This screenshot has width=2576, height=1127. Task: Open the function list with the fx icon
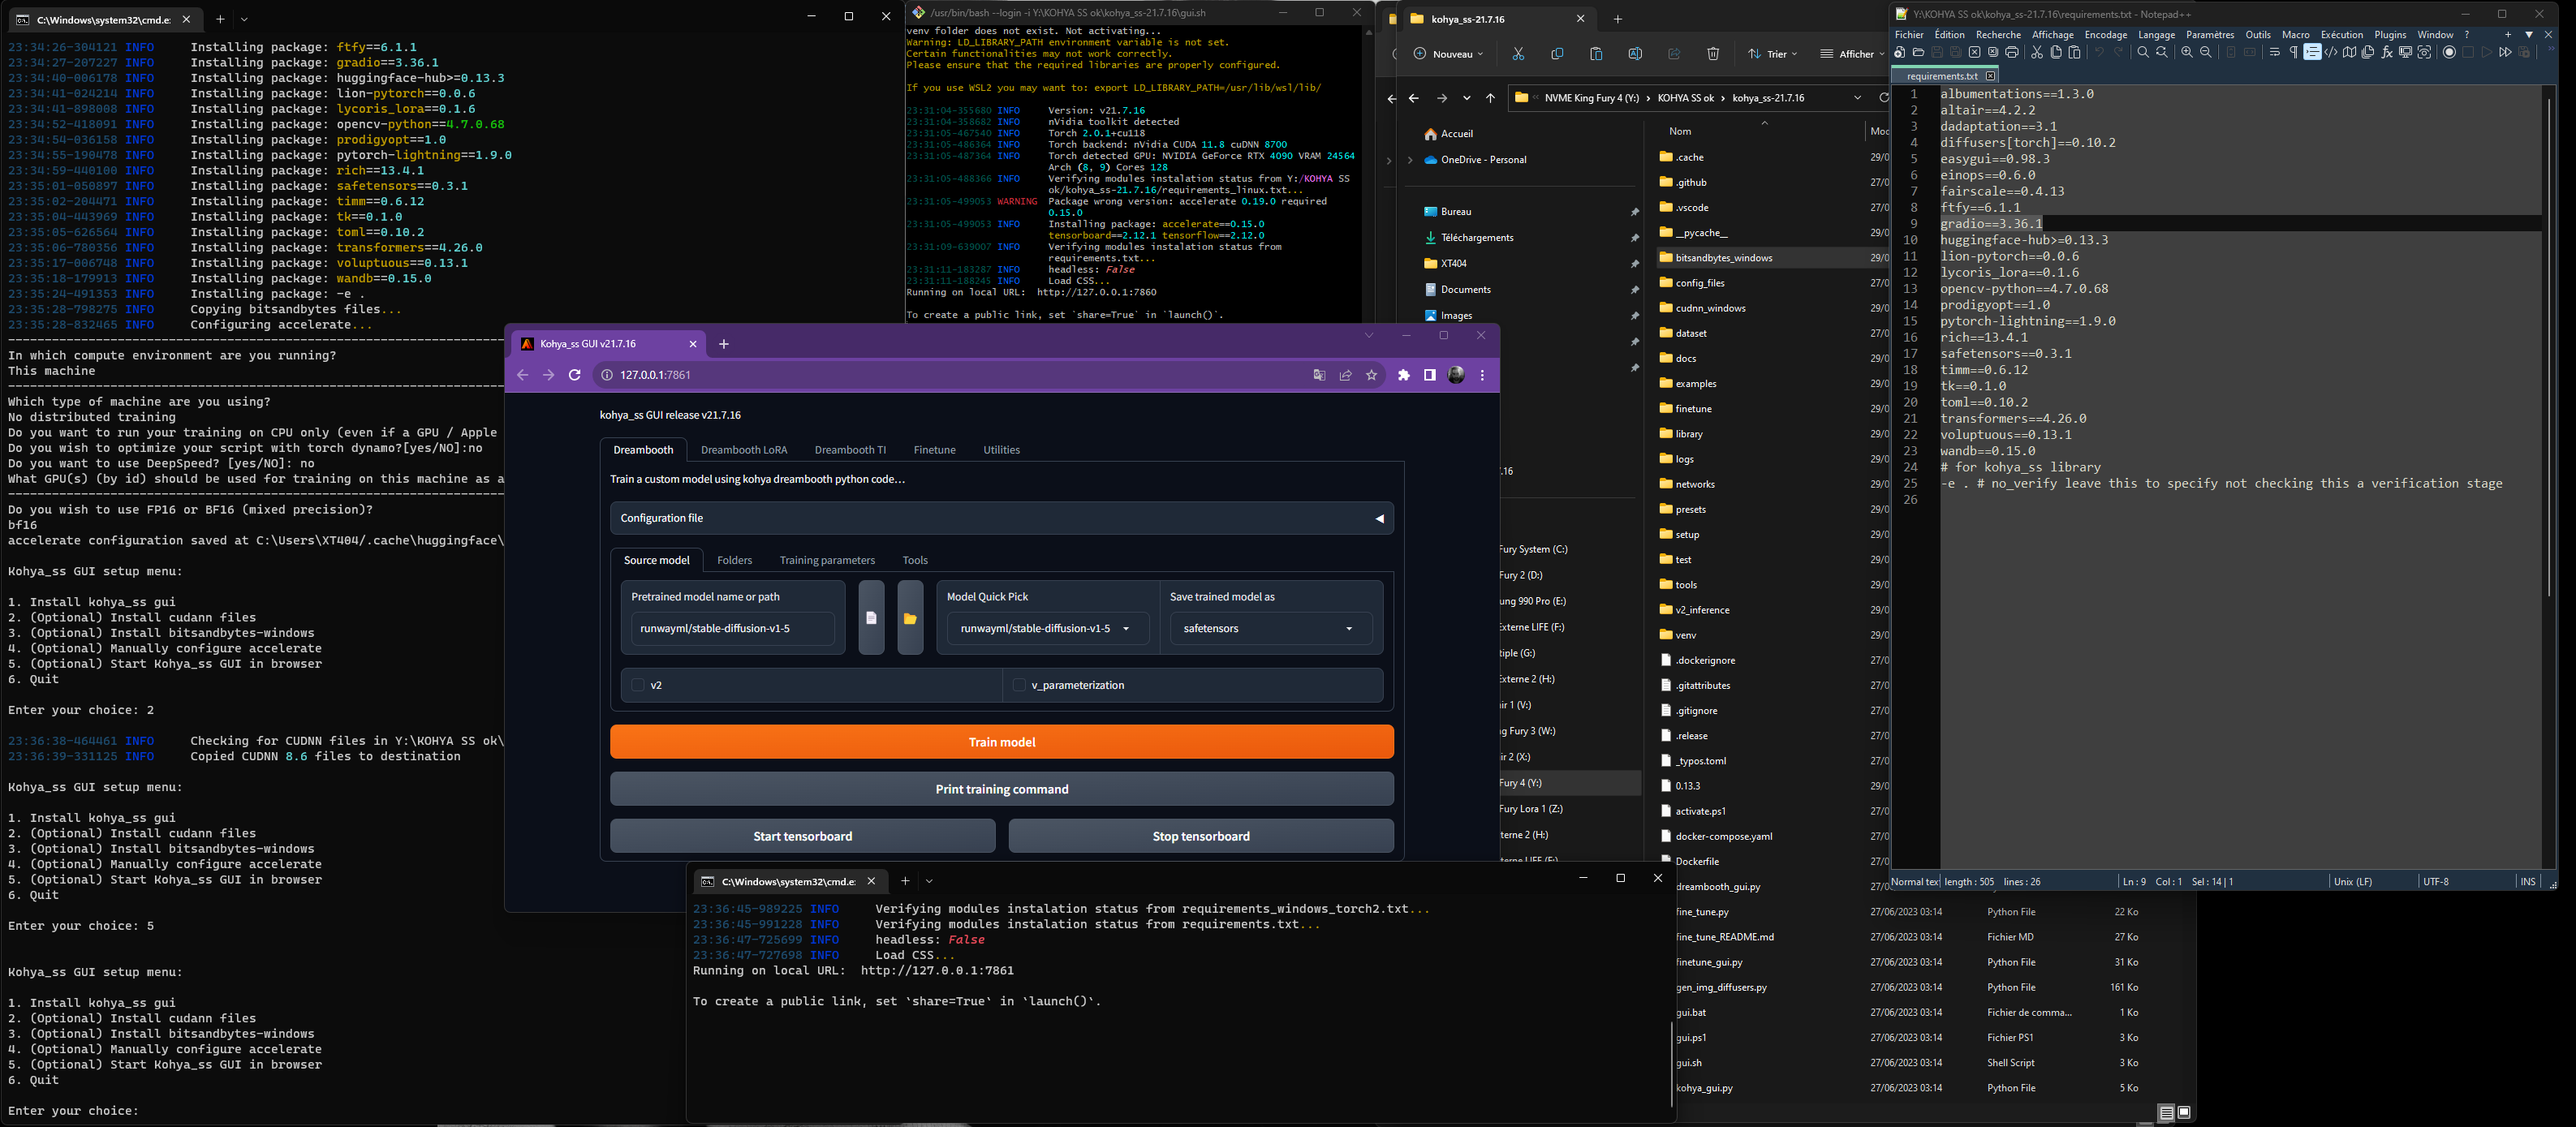tap(2387, 53)
